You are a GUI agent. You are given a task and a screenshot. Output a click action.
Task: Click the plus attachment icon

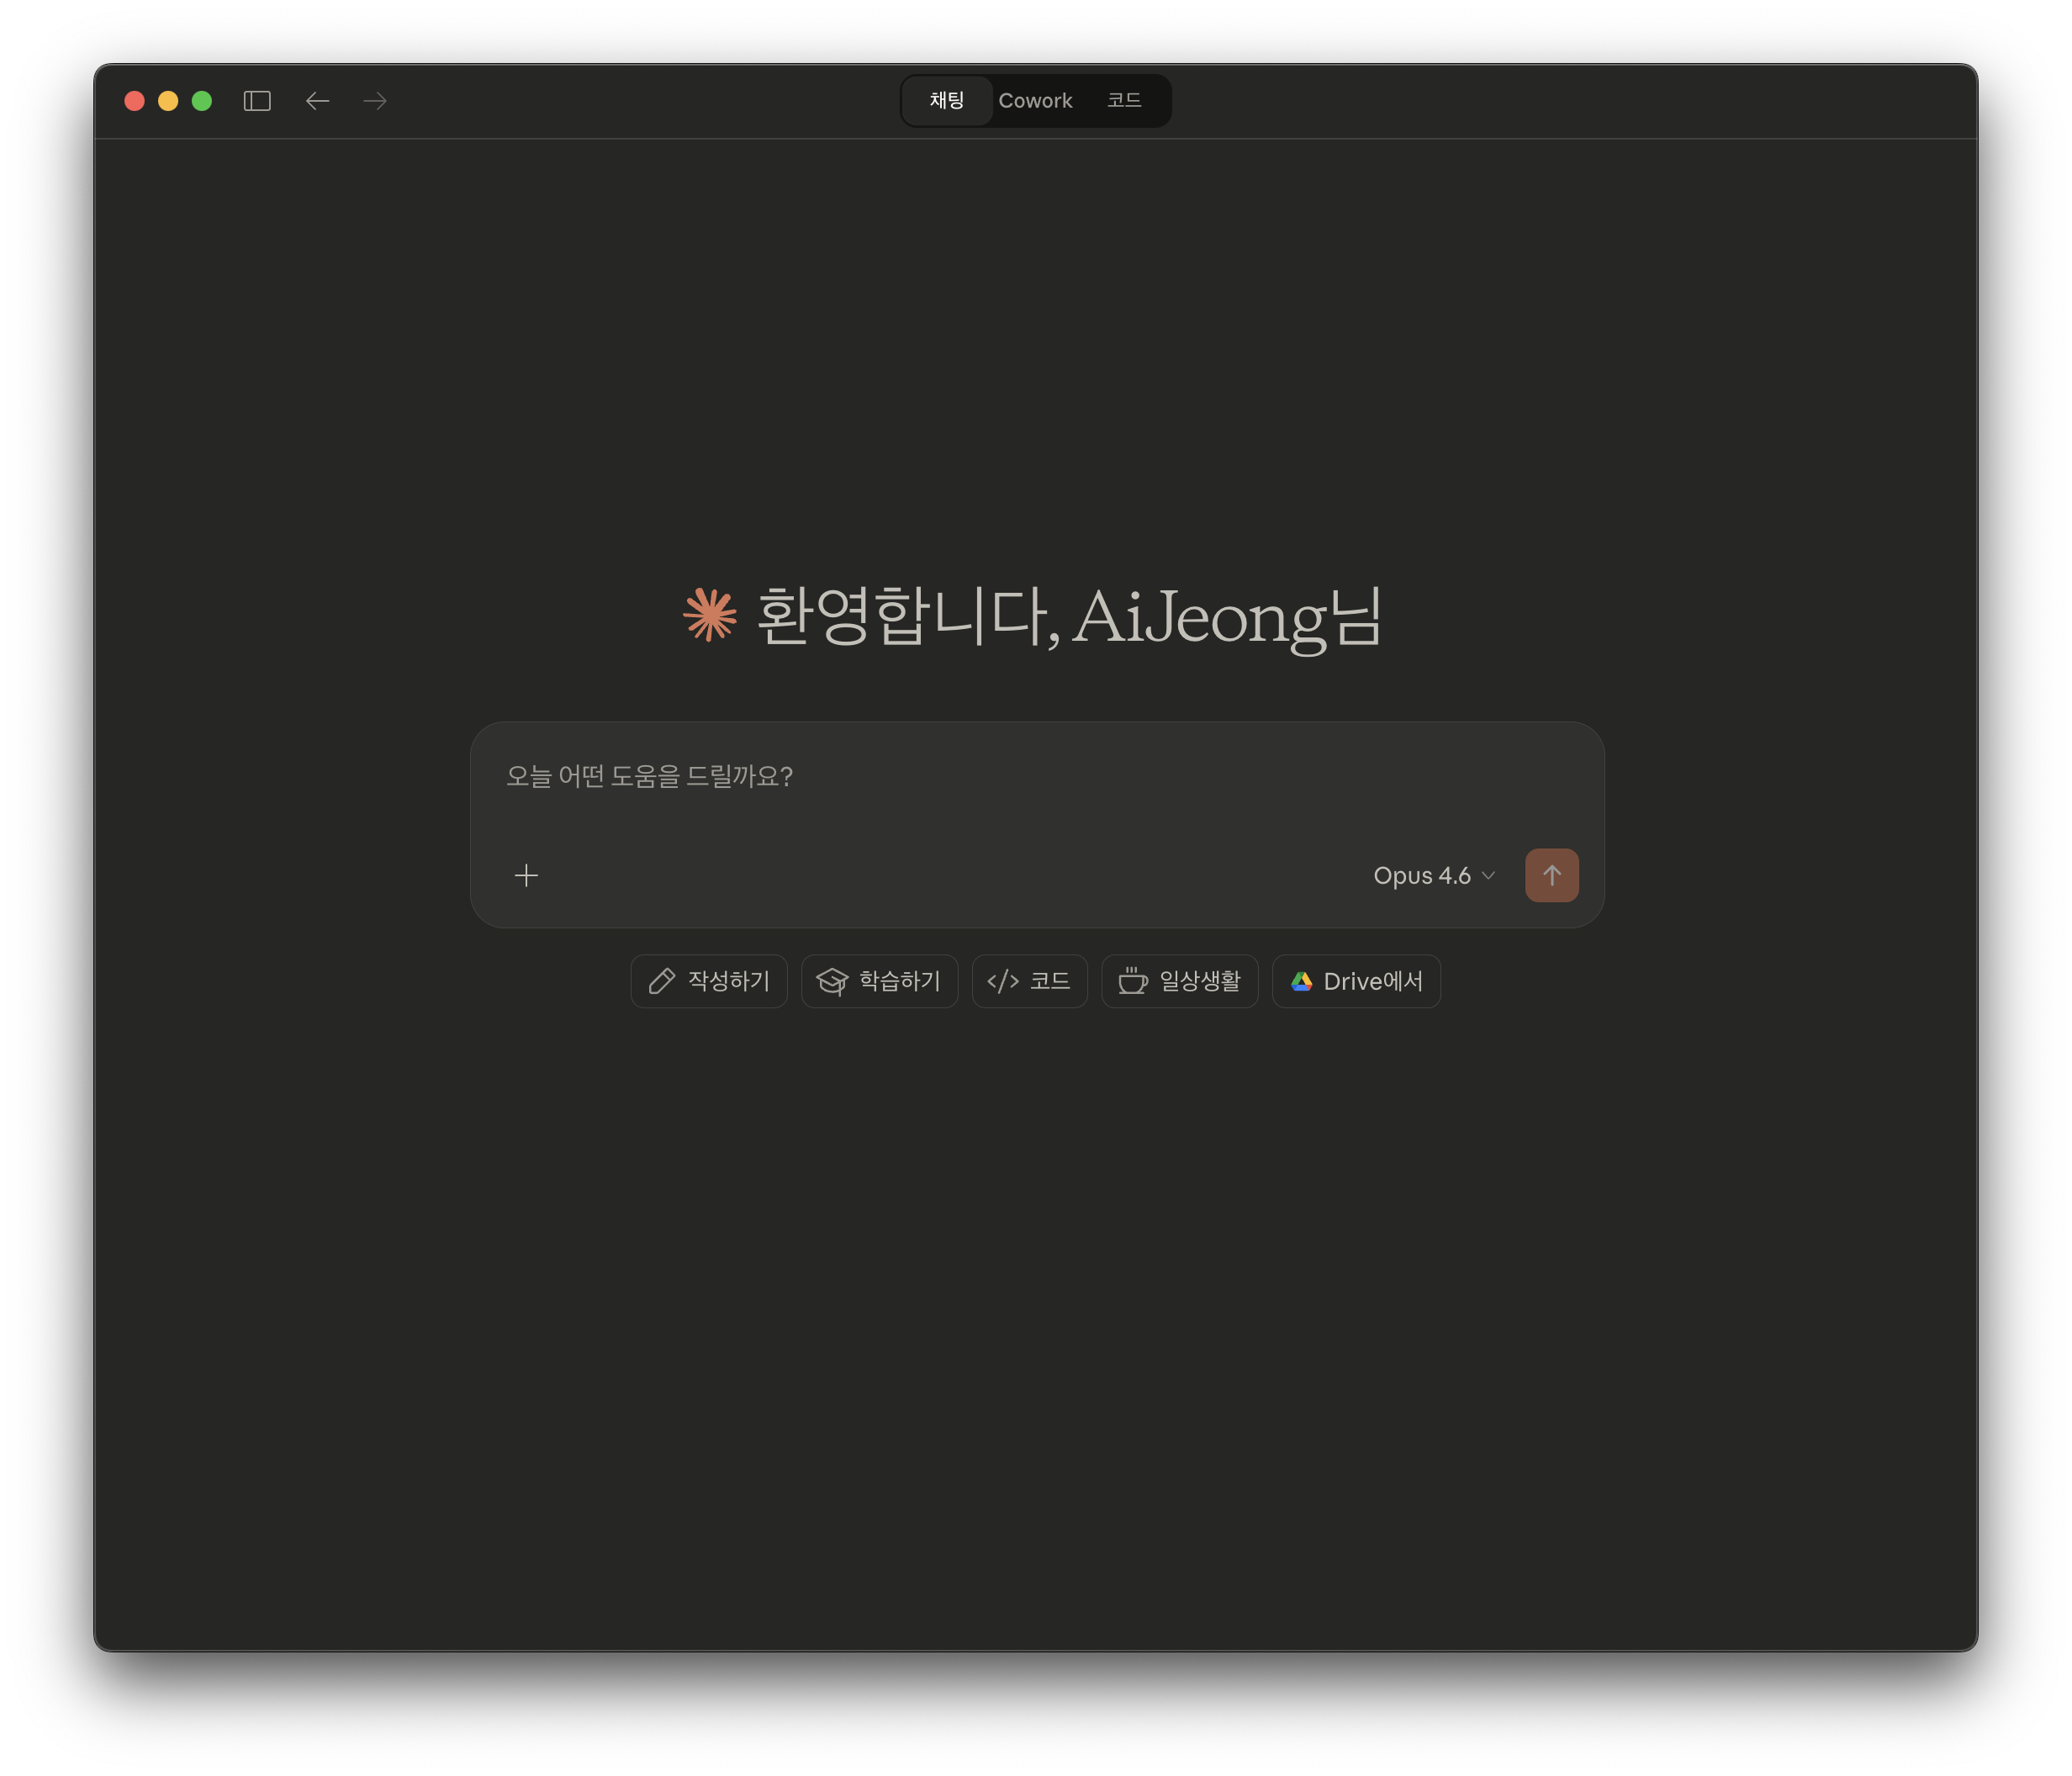pyautogui.click(x=526, y=875)
